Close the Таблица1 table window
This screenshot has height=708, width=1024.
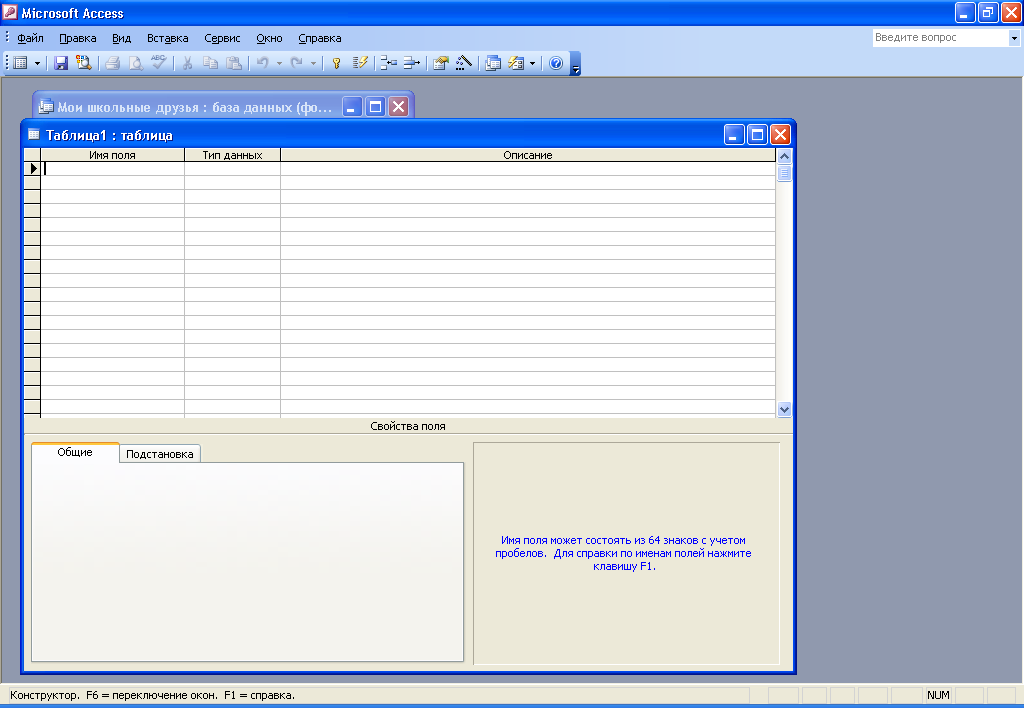click(780, 135)
